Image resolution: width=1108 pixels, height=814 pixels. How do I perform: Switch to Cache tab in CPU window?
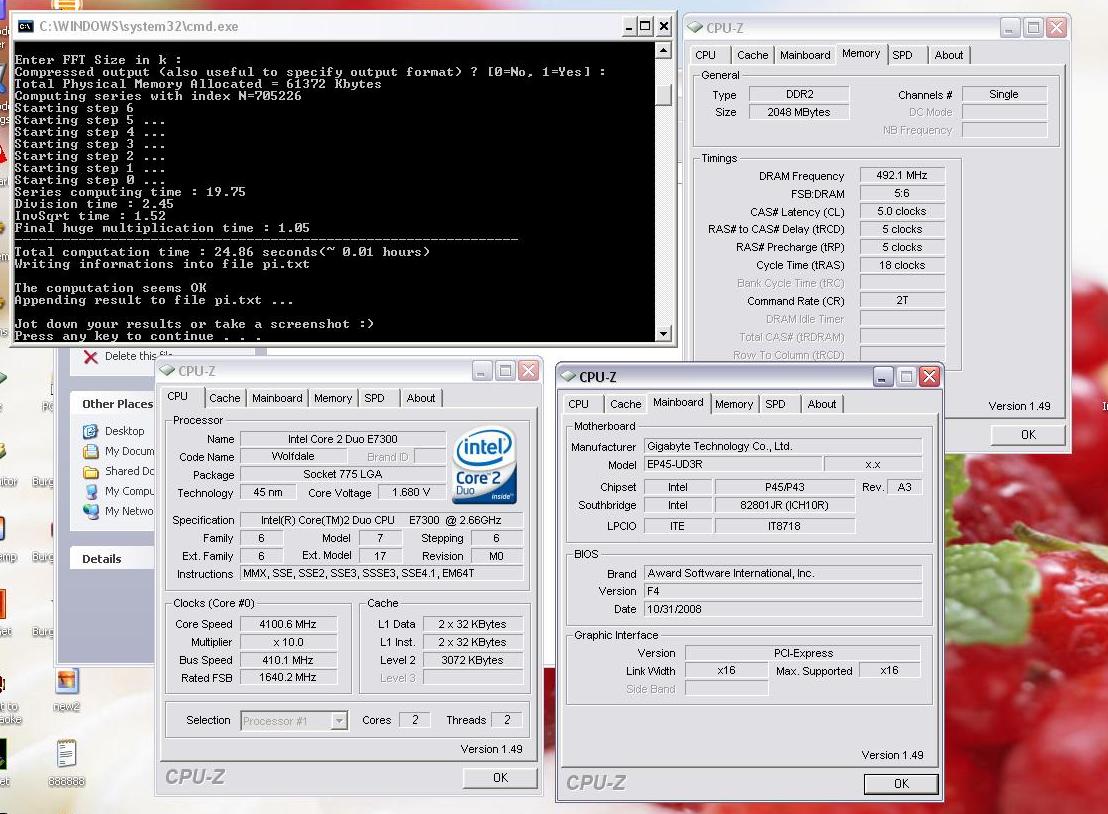225,399
